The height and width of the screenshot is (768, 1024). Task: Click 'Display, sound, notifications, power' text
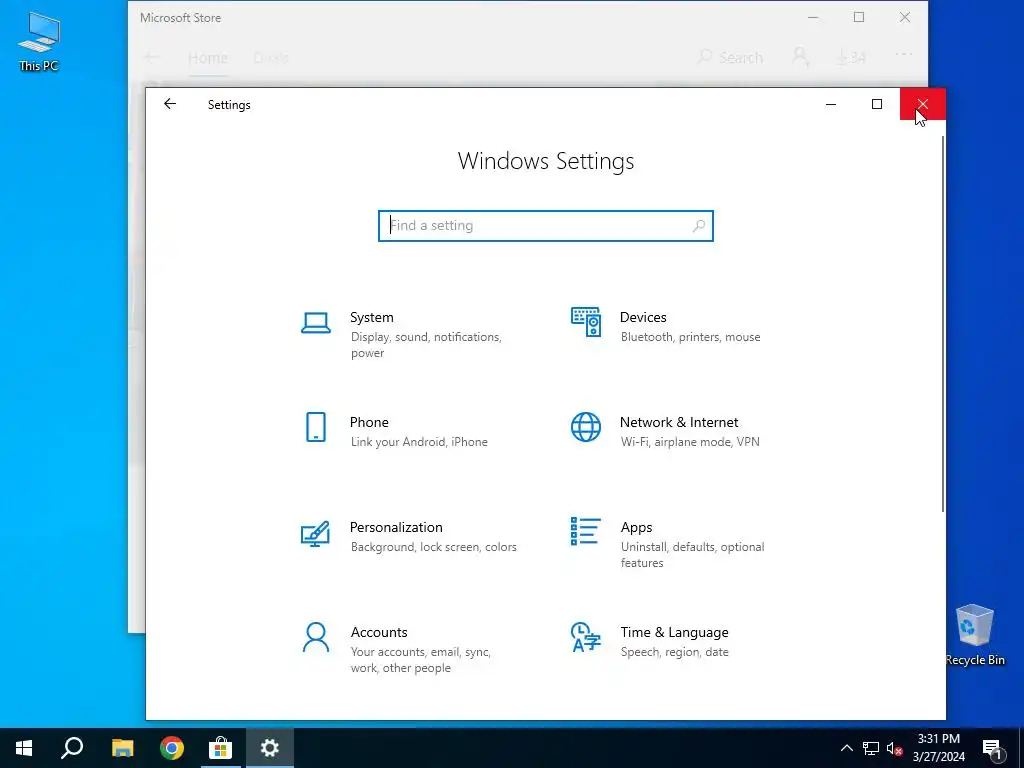(426, 345)
